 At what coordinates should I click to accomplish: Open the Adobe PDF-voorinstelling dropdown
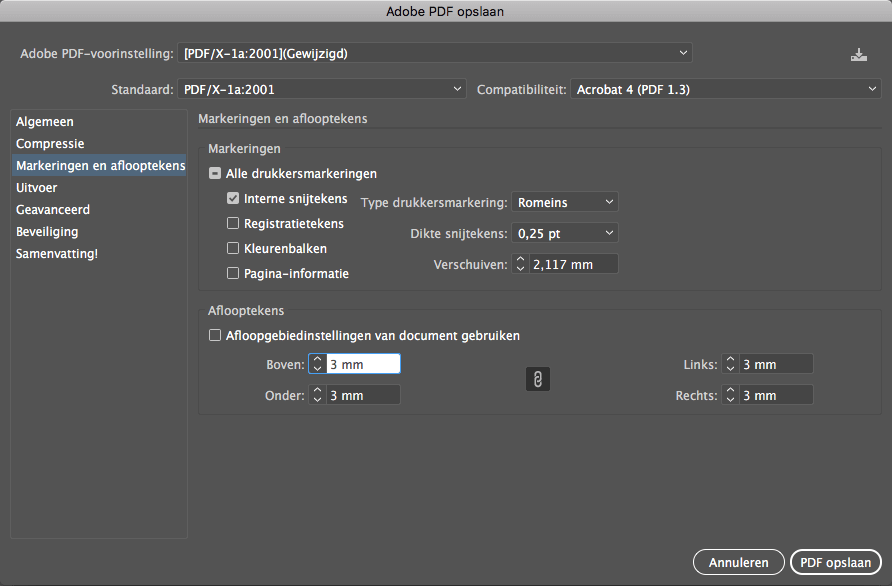pyautogui.click(x=435, y=53)
